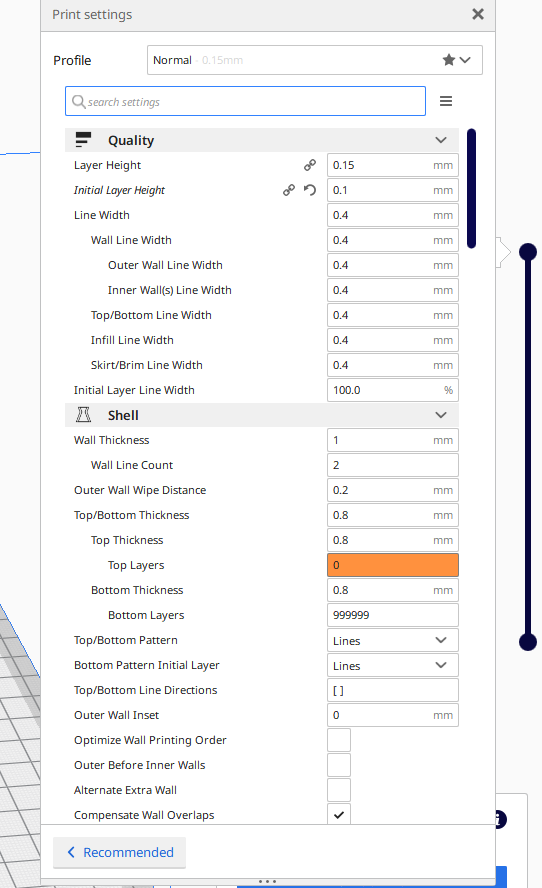Collapse the Shell section chevron
Image resolution: width=542 pixels, height=888 pixels.
click(441, 415)
